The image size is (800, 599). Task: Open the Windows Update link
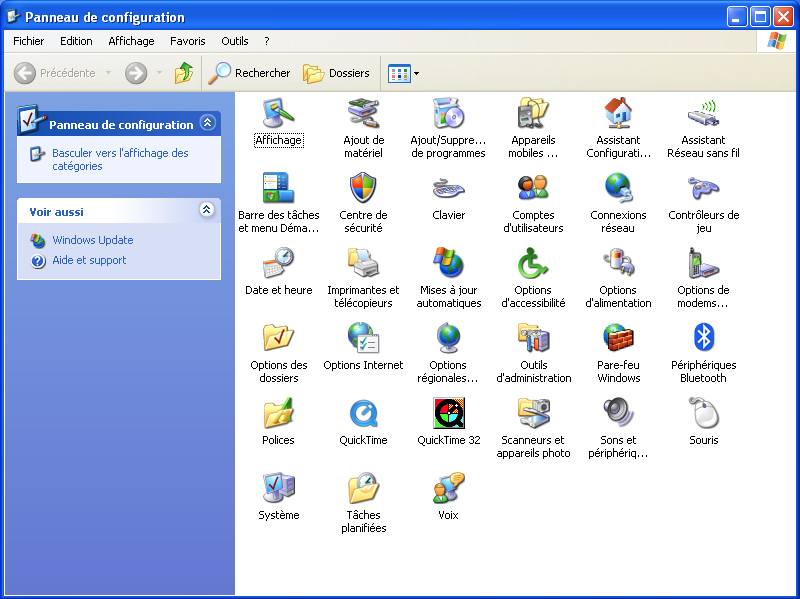point(92,240)
